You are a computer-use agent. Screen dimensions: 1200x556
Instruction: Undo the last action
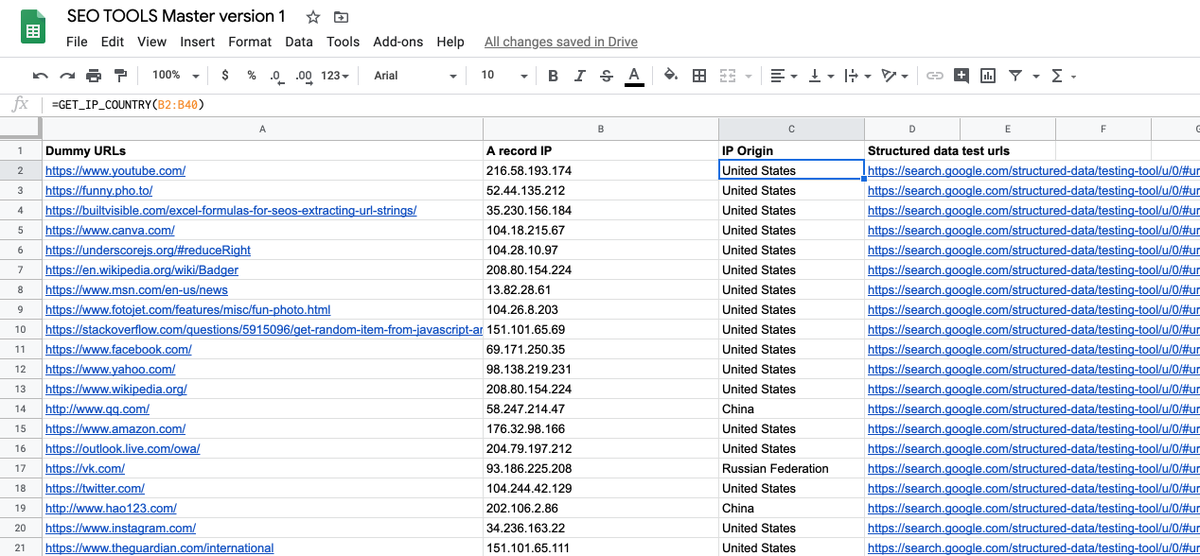[x=41, y=75]
